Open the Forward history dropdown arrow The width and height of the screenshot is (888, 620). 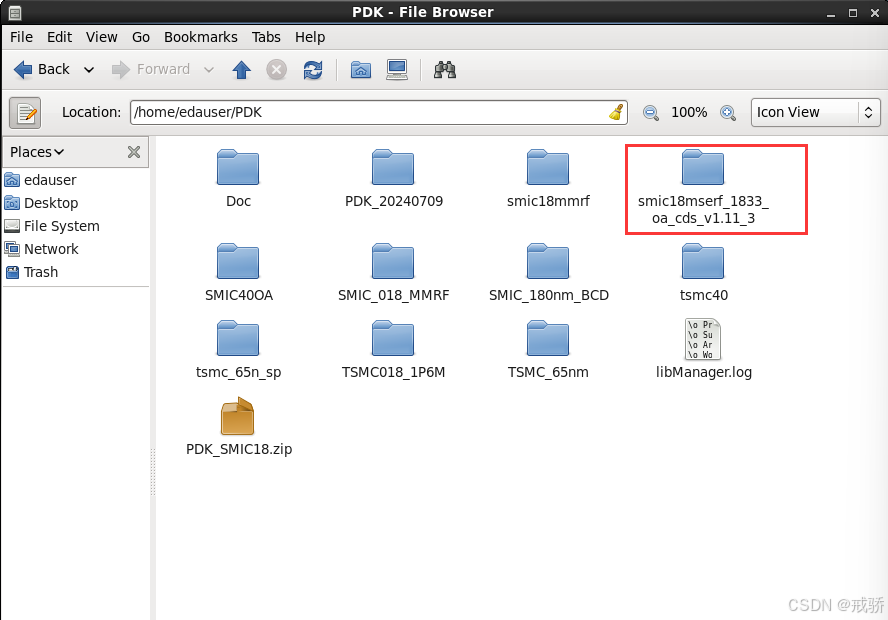pos(209,70)
